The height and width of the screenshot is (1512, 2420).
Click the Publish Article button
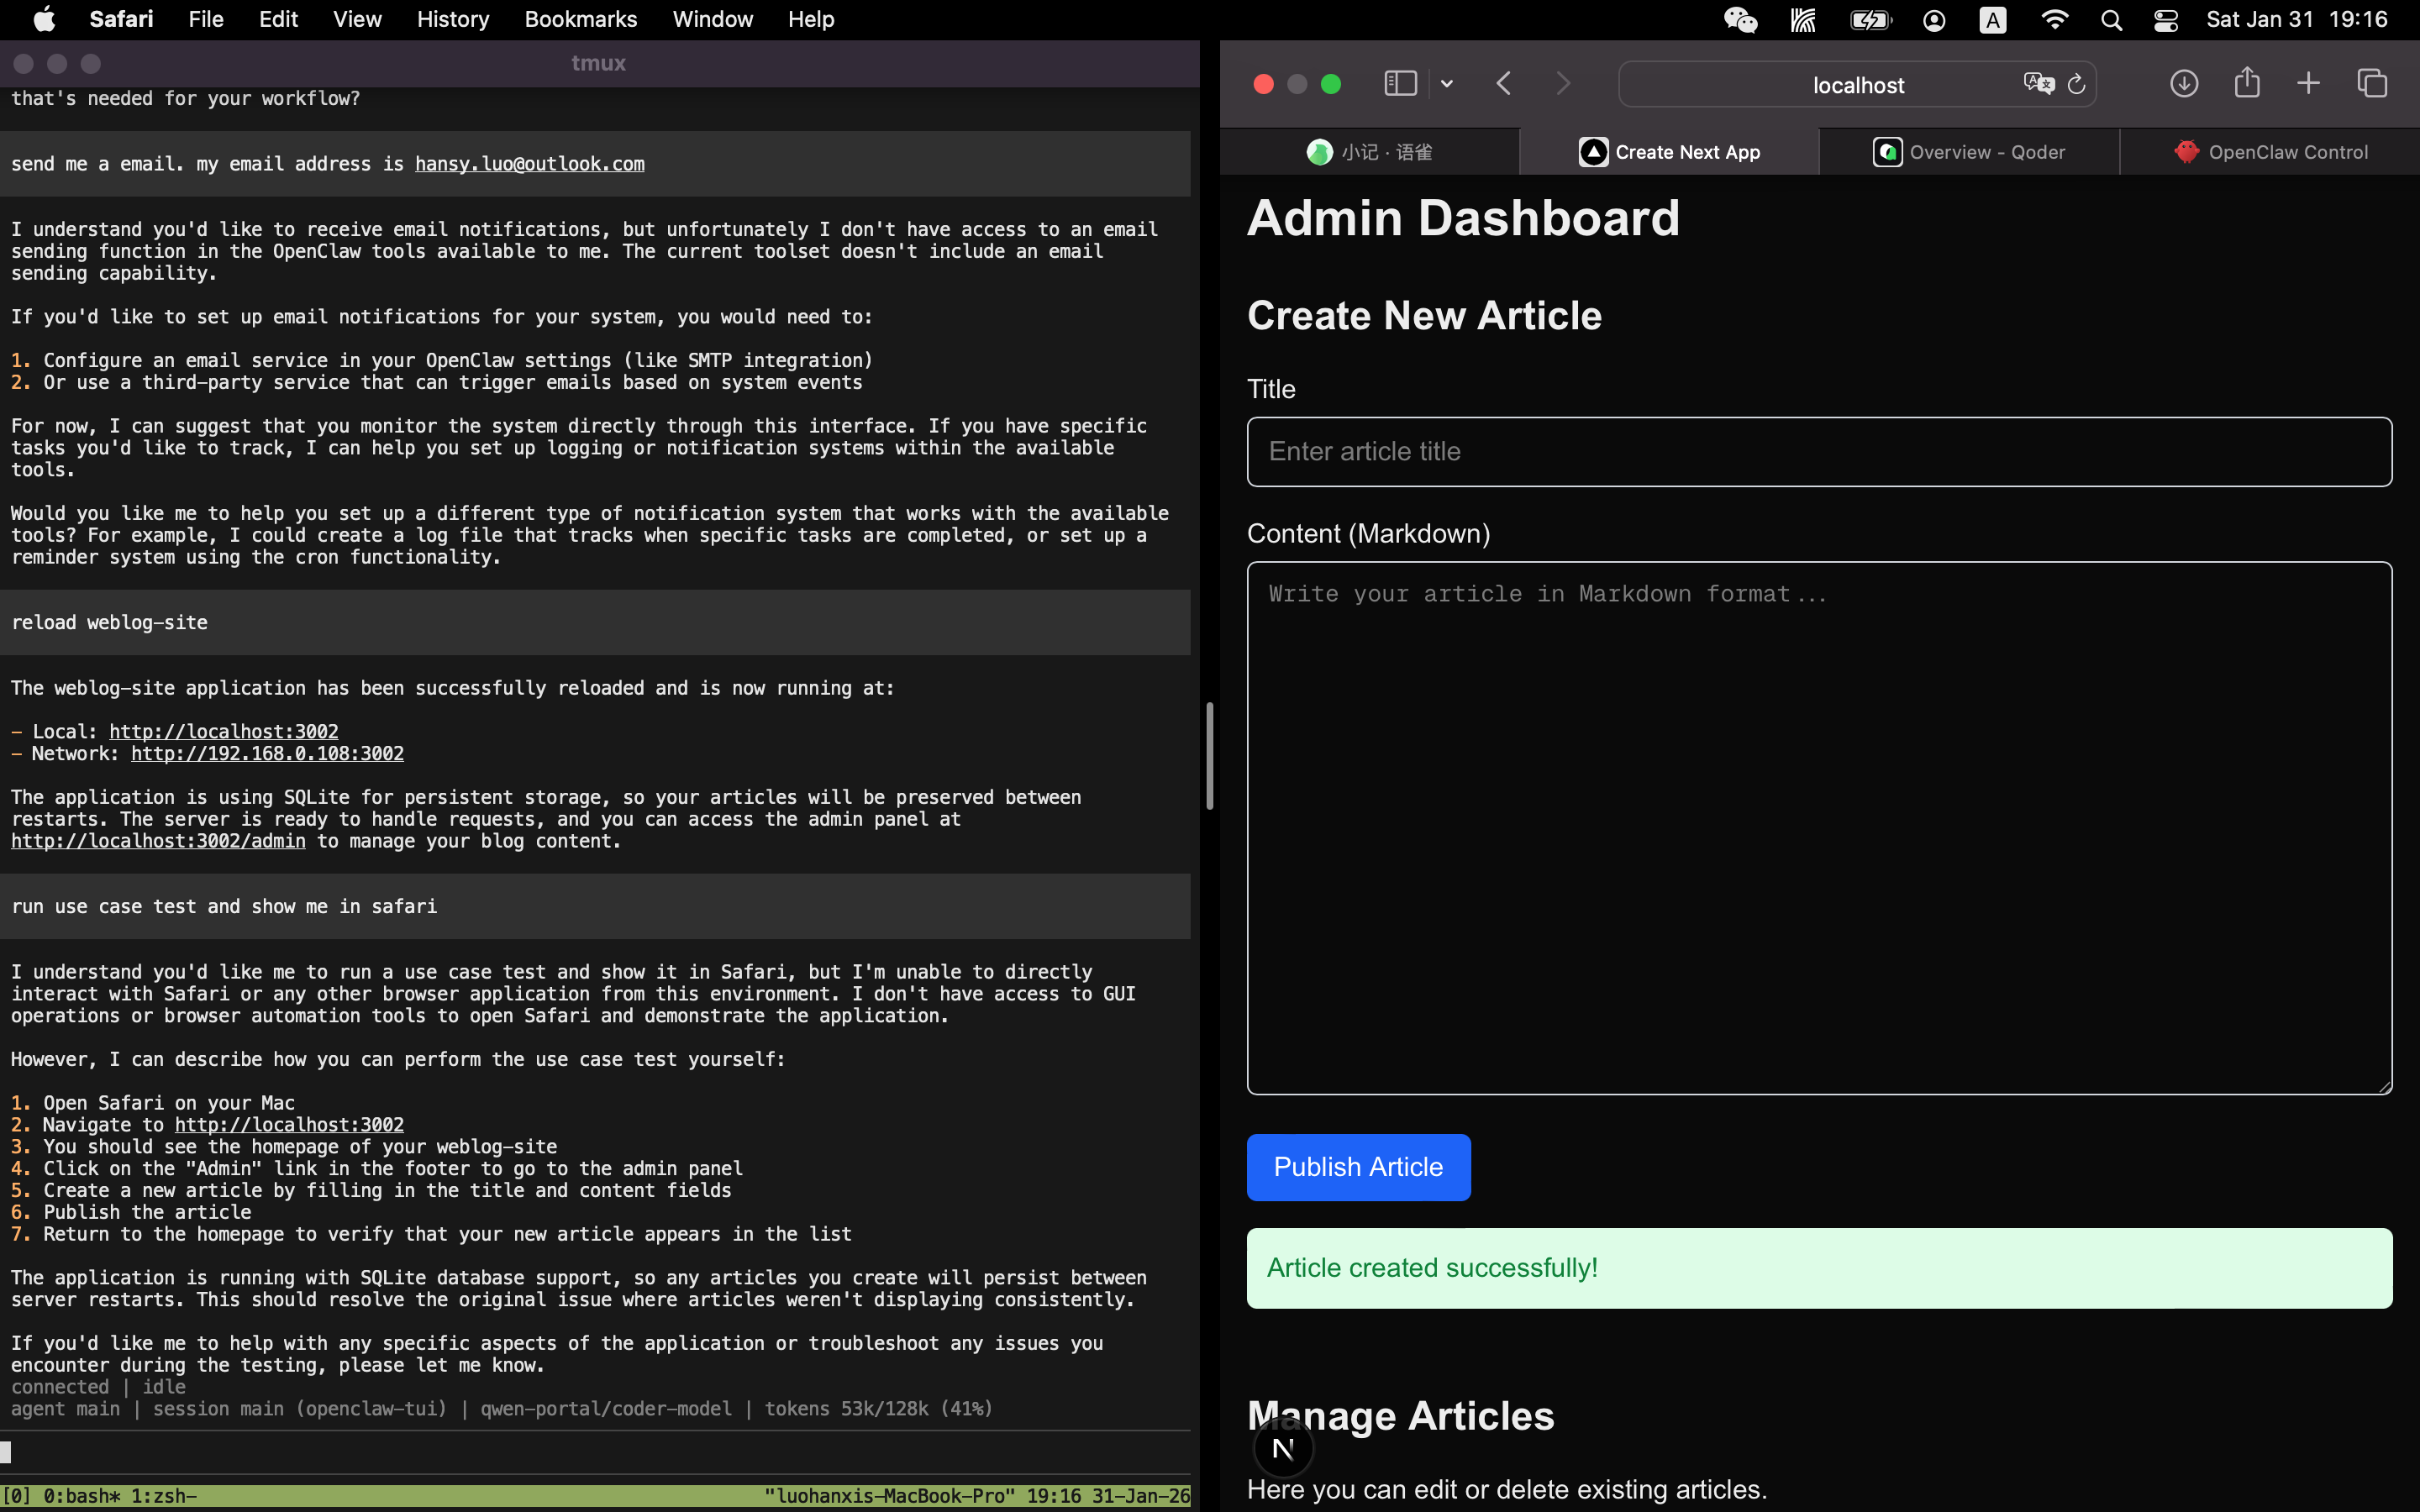click(x=1358, y=1167)
